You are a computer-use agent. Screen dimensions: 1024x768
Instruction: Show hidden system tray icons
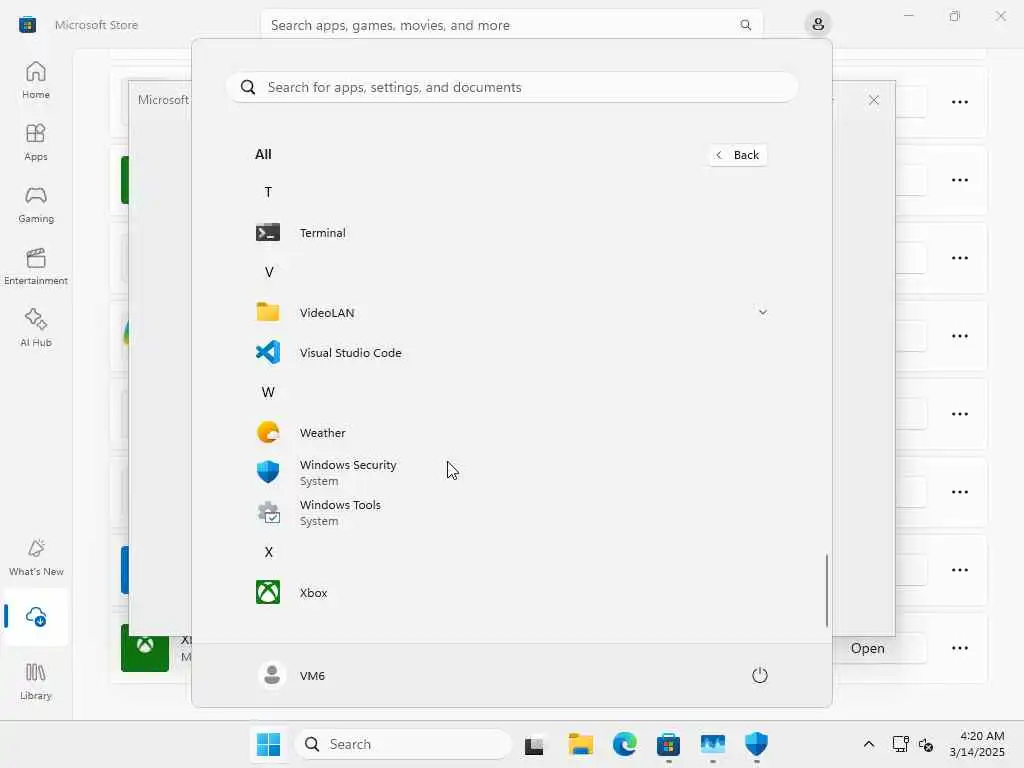click(869, 744)
